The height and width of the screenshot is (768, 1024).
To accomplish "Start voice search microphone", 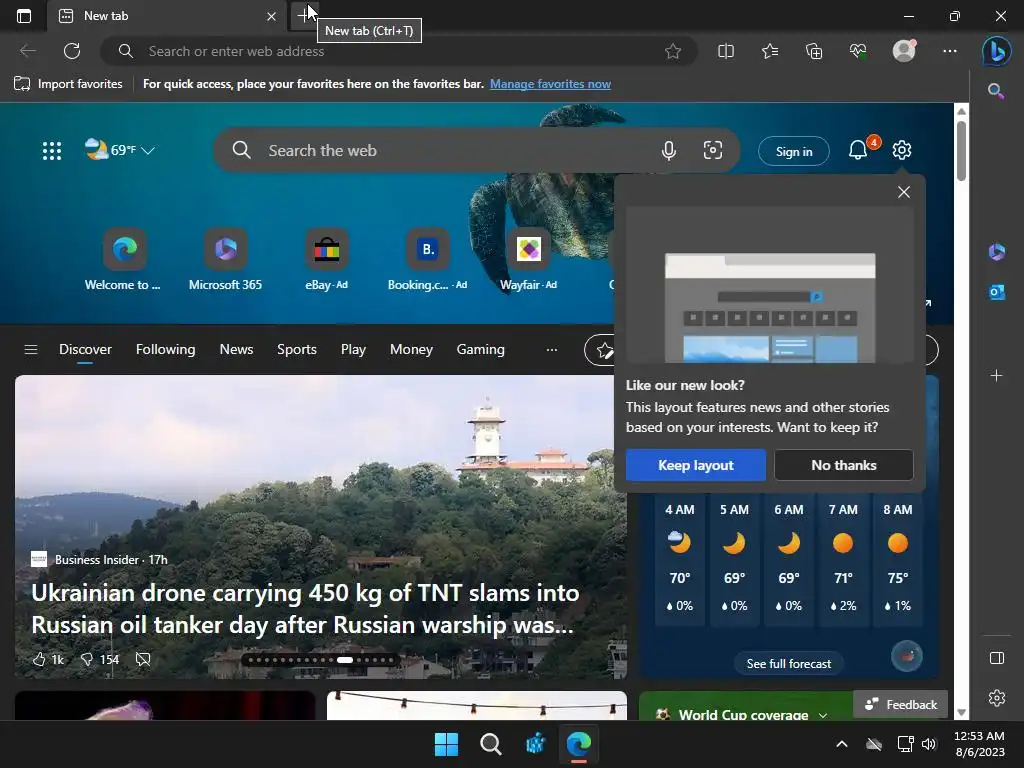I will click(x=668, y=151).
